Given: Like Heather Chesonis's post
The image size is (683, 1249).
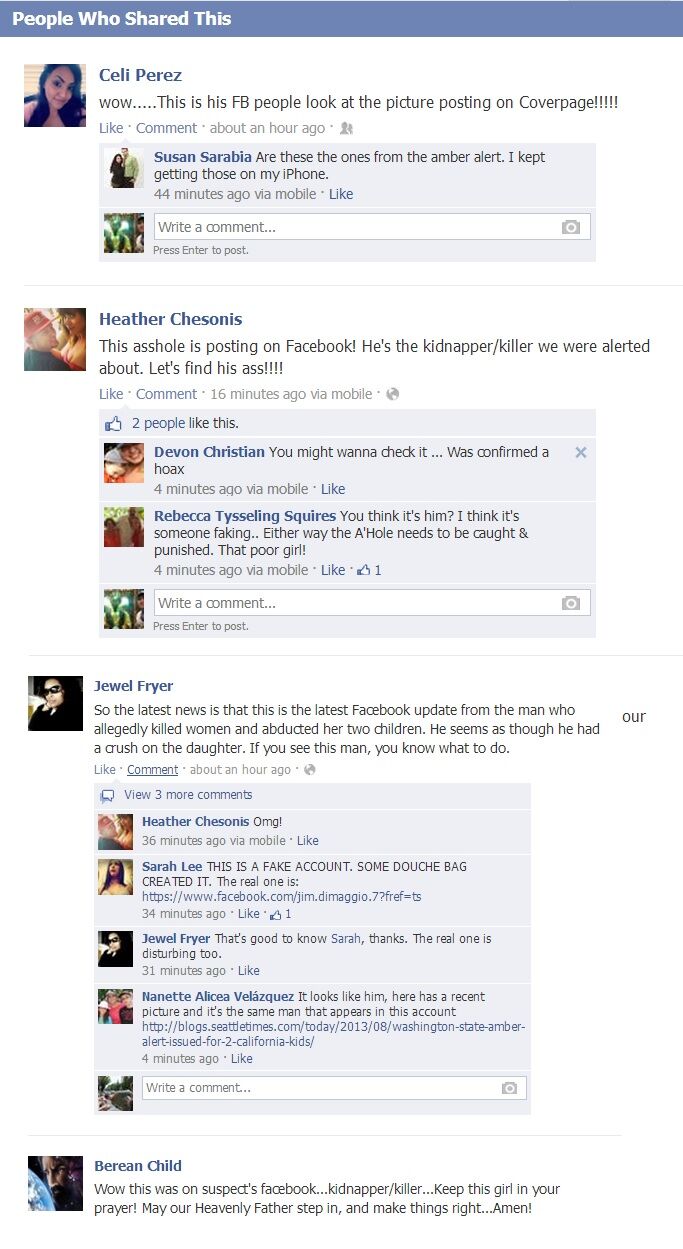Looking at the screenshot, I should point(111,394).
